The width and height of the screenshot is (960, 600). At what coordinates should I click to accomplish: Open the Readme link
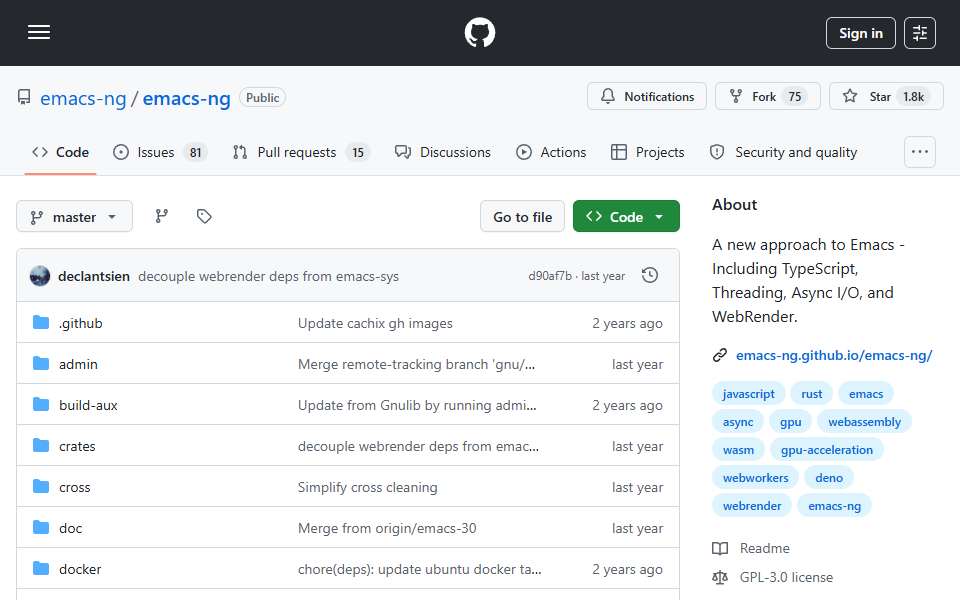click(x=764, y=548)
